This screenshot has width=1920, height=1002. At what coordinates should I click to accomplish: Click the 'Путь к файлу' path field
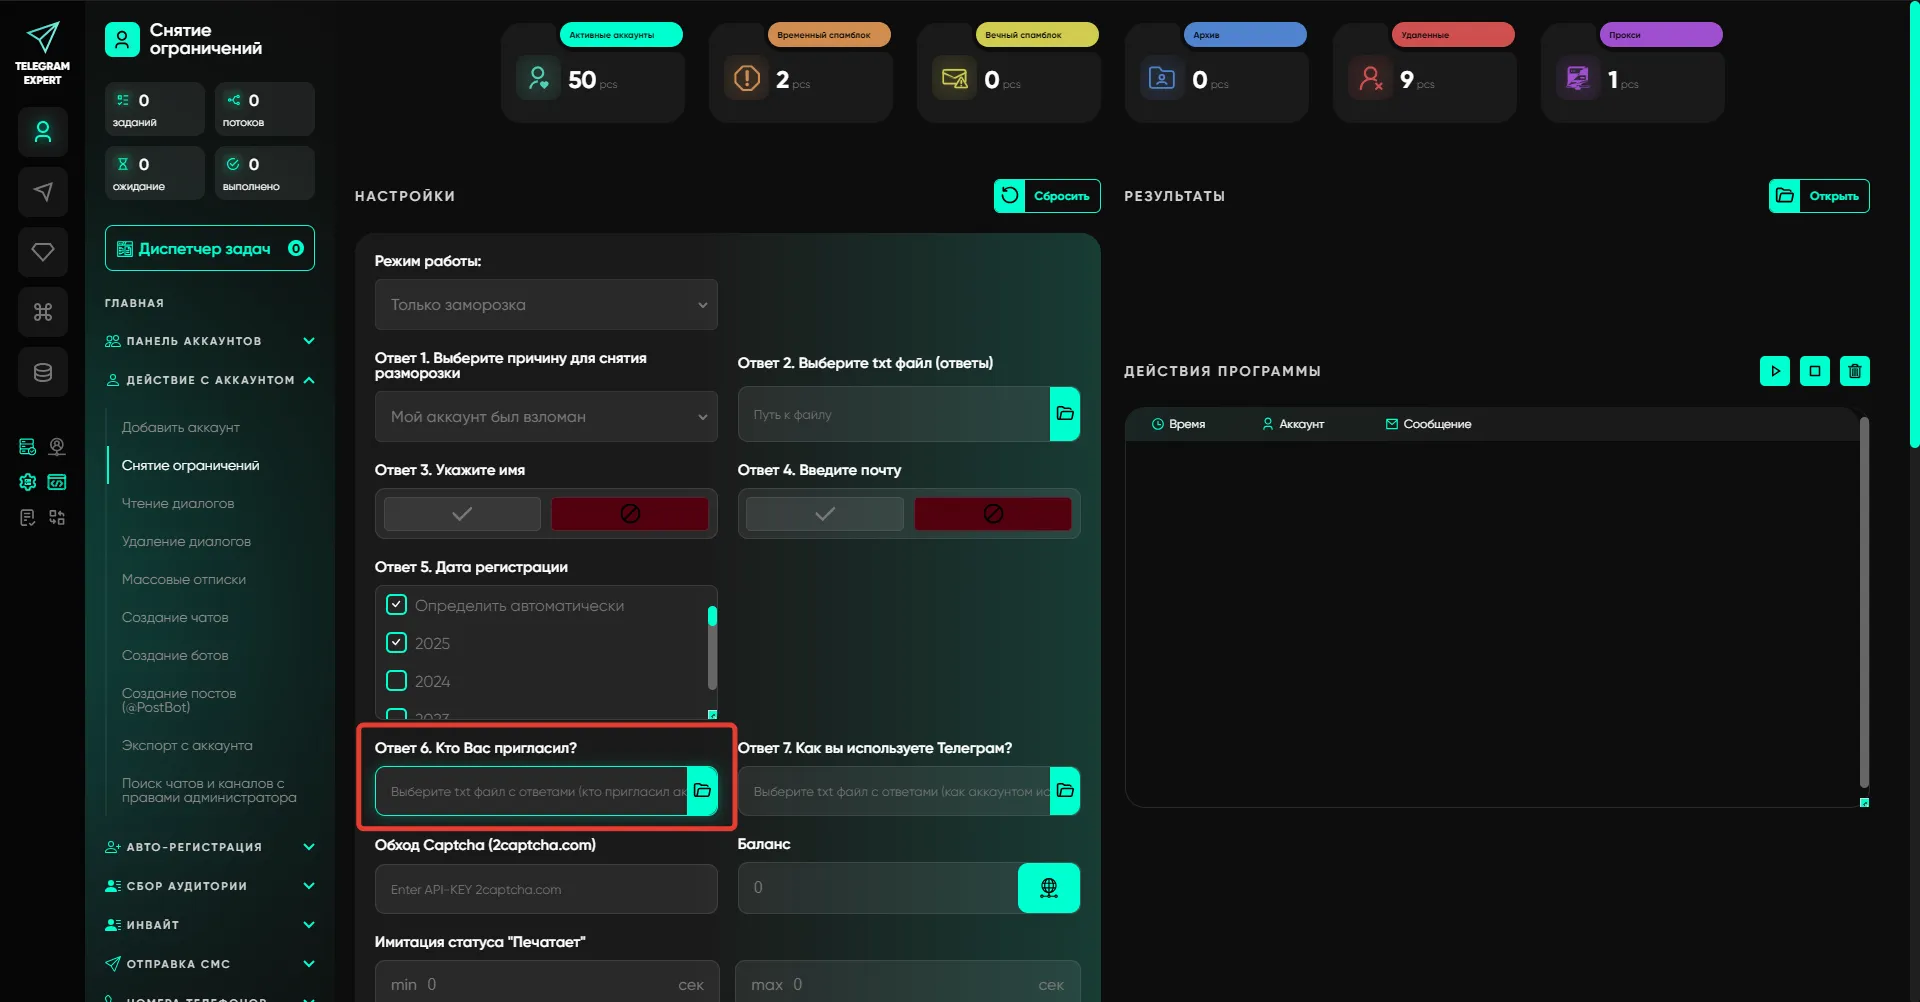(894, 414)
